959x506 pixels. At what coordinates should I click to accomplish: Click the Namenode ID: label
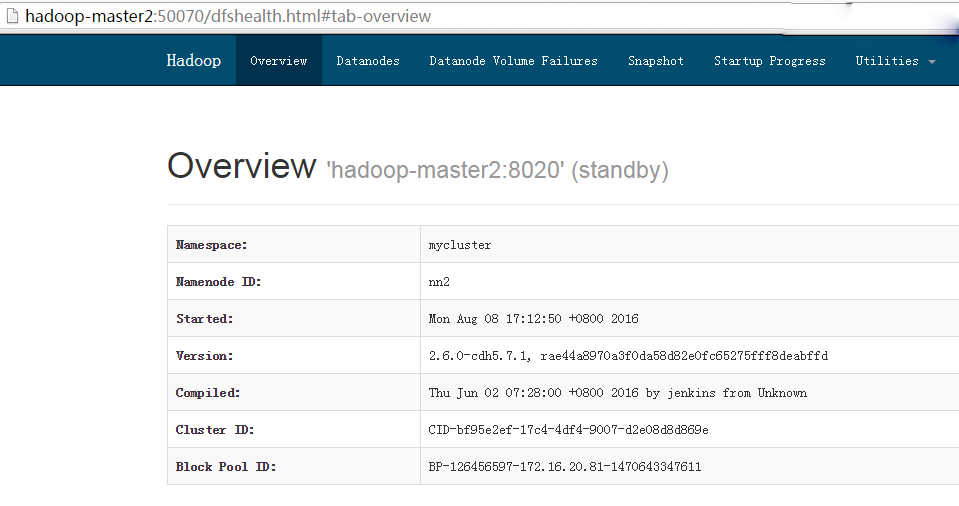point(218,281)
